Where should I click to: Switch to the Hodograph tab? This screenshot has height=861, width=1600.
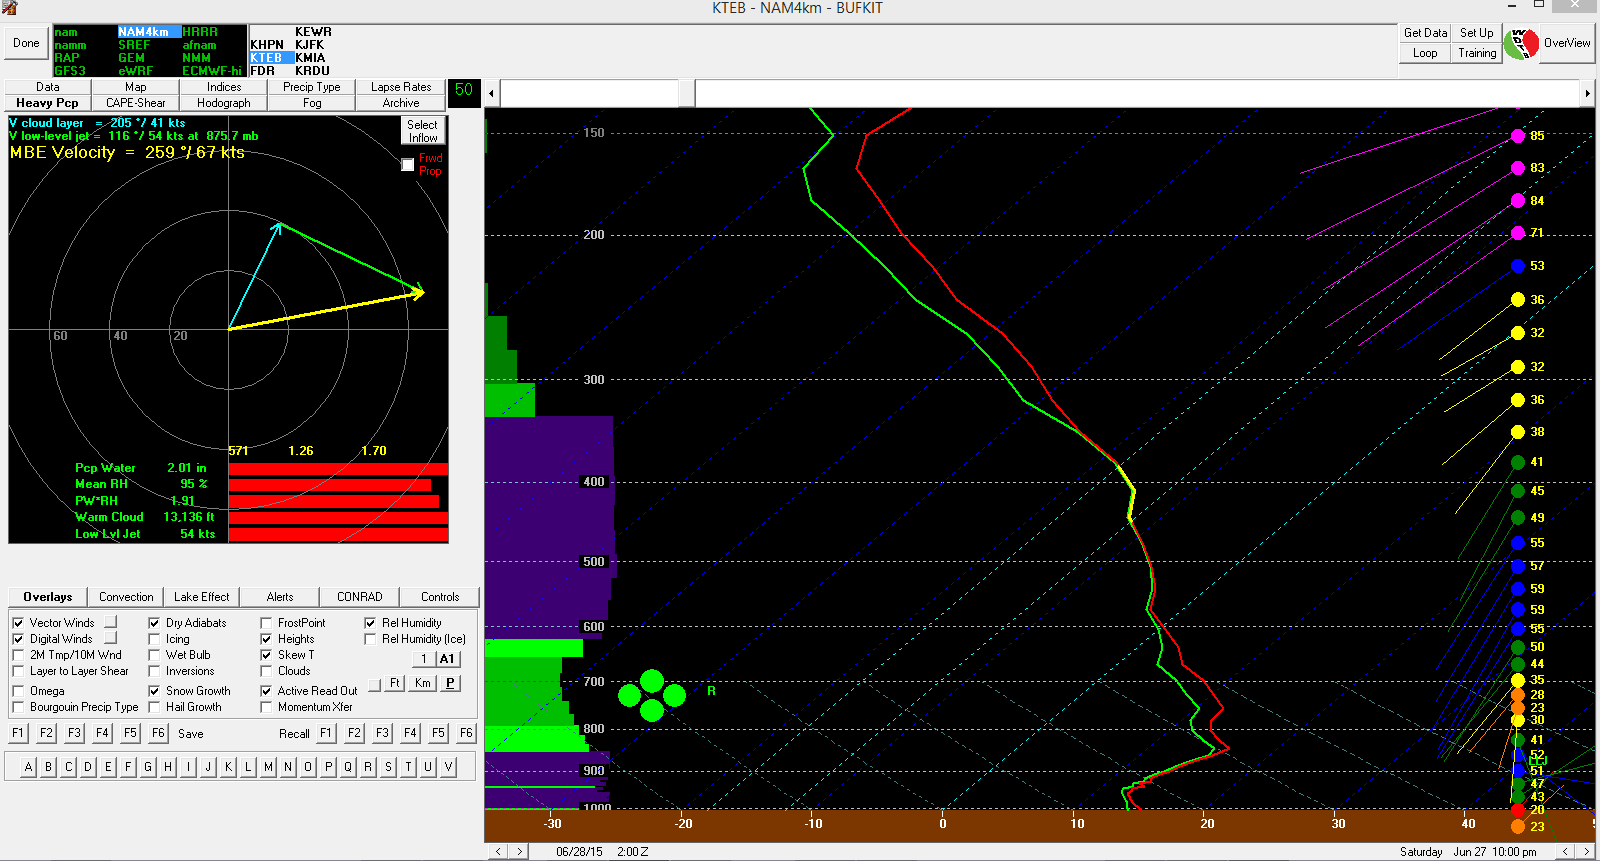tap(224, 103)
